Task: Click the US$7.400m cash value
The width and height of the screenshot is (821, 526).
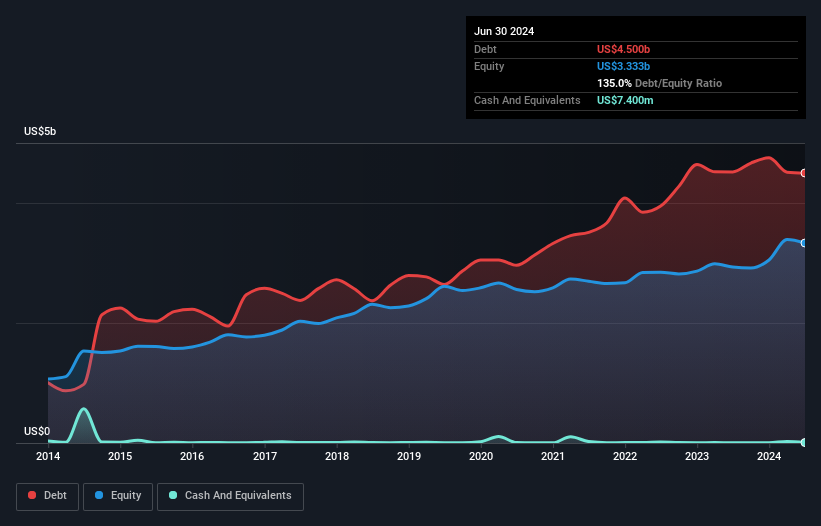Action: (x=625, y=100)
